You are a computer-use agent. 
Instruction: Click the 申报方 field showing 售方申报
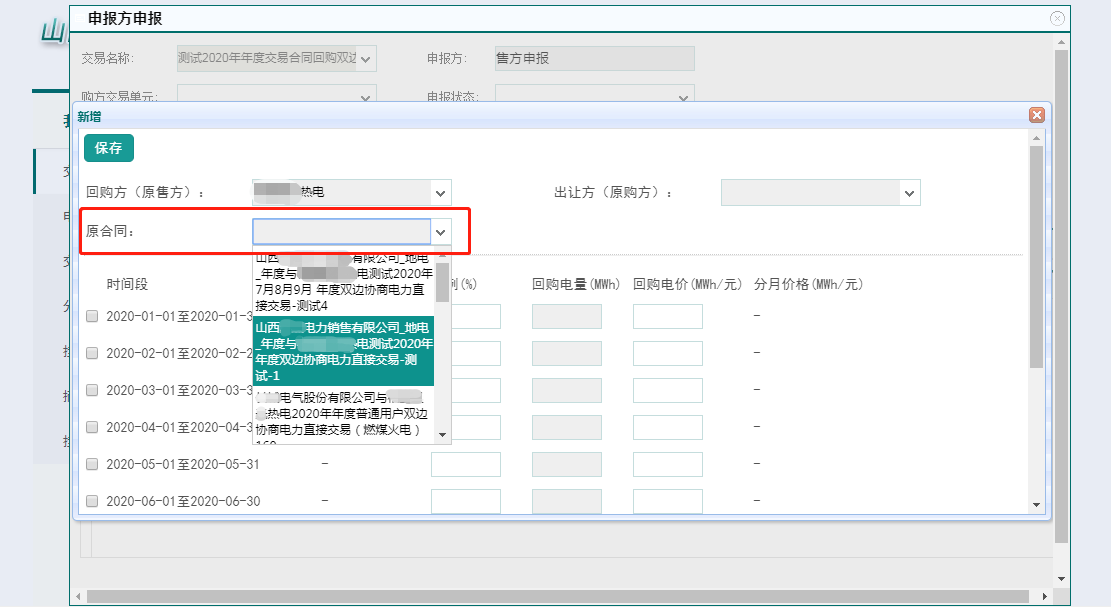594,59
